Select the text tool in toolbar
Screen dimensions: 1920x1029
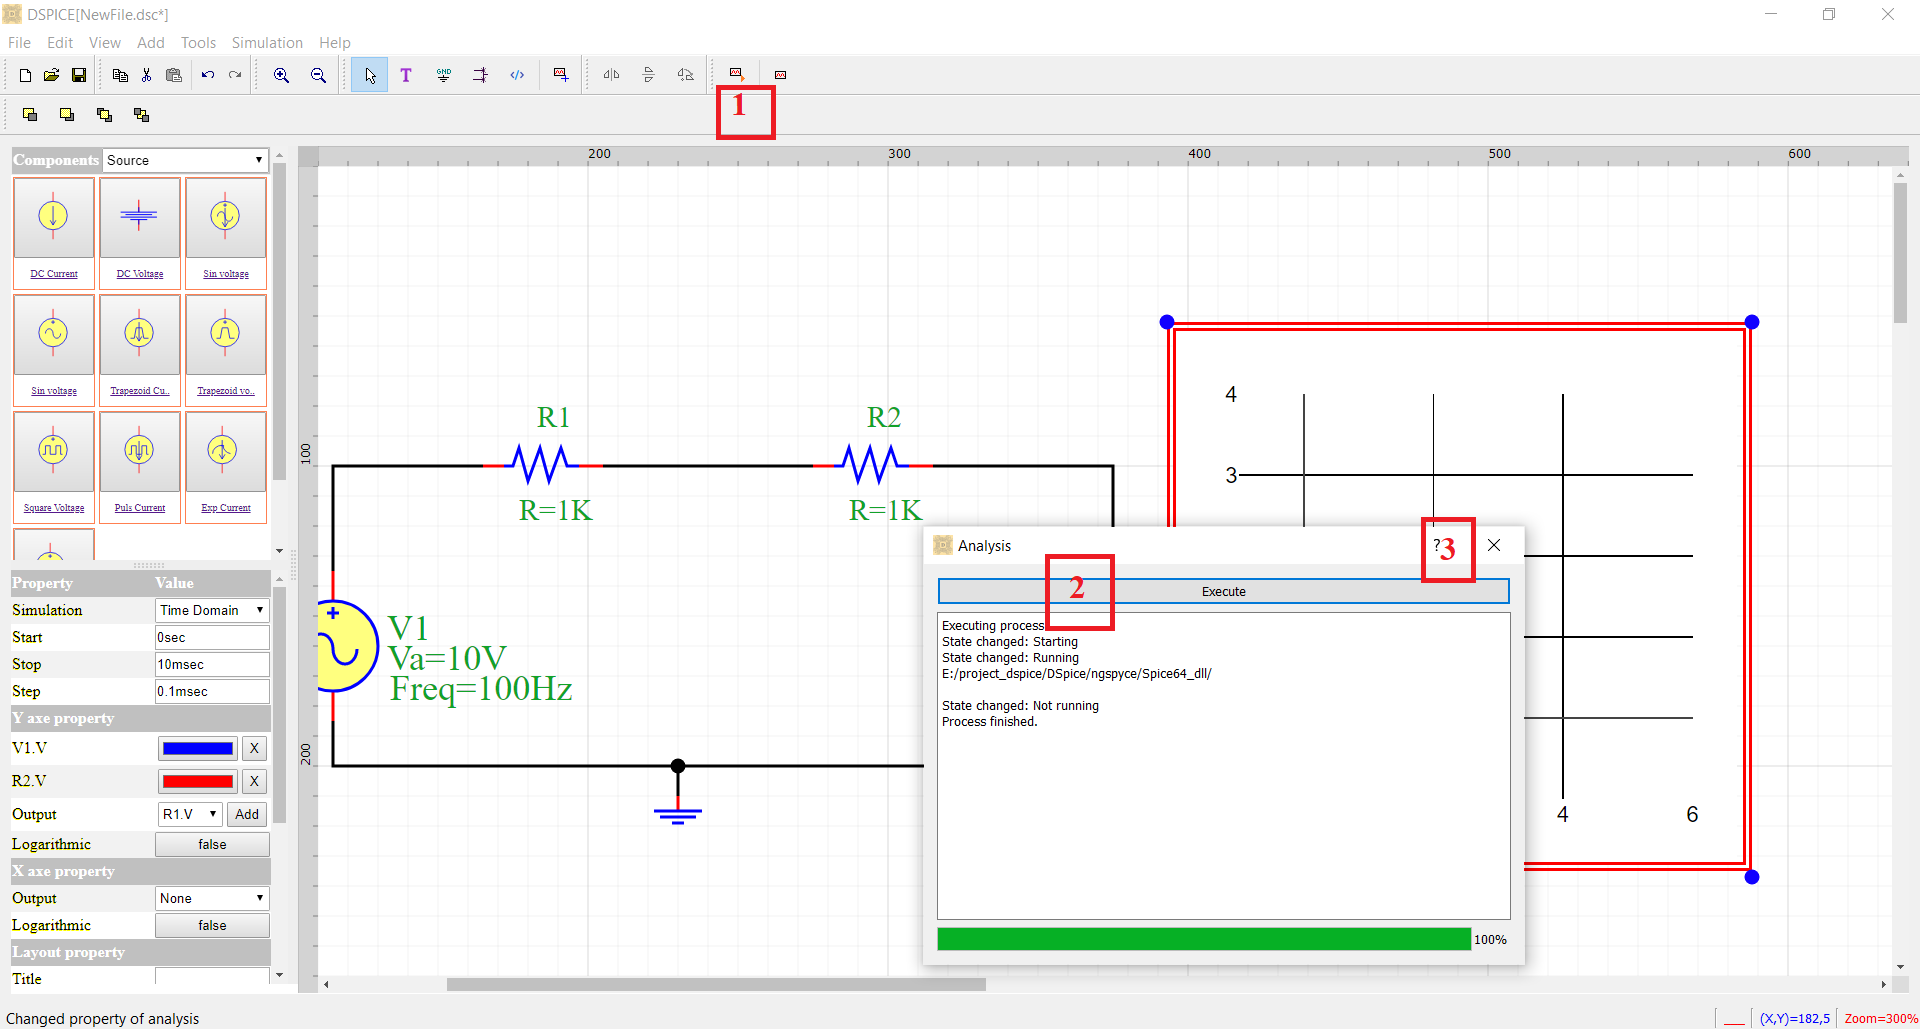tap(406, 75)
